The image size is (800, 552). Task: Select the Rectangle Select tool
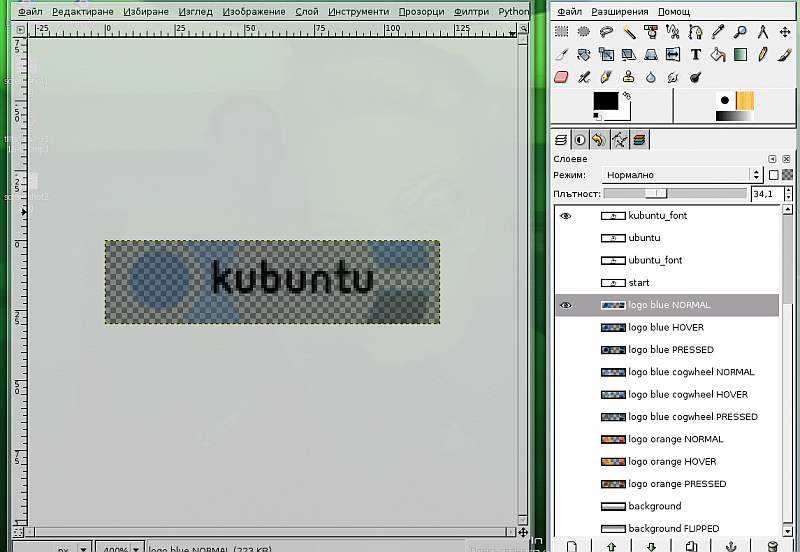561,32
